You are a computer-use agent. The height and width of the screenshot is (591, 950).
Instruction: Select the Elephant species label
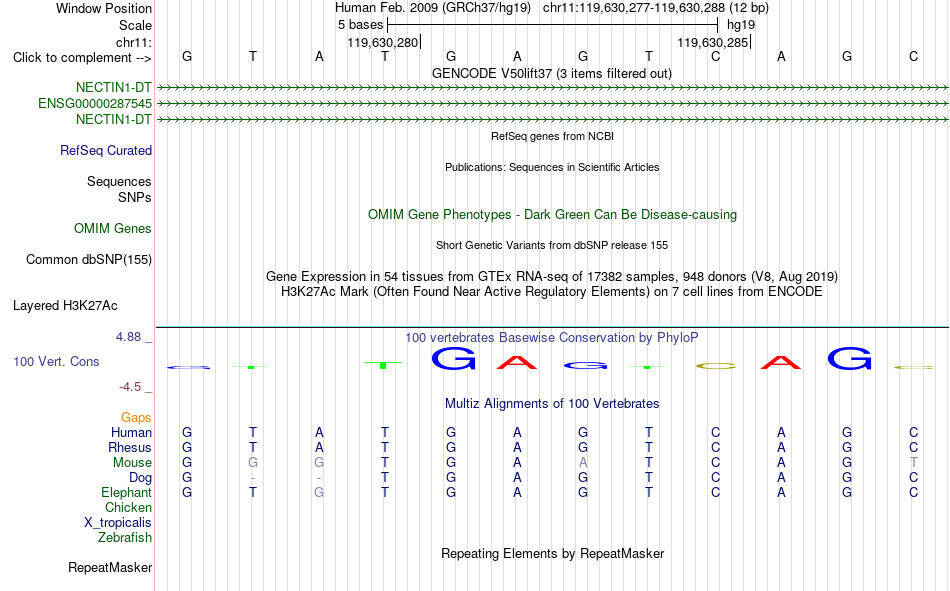point(127,492)
